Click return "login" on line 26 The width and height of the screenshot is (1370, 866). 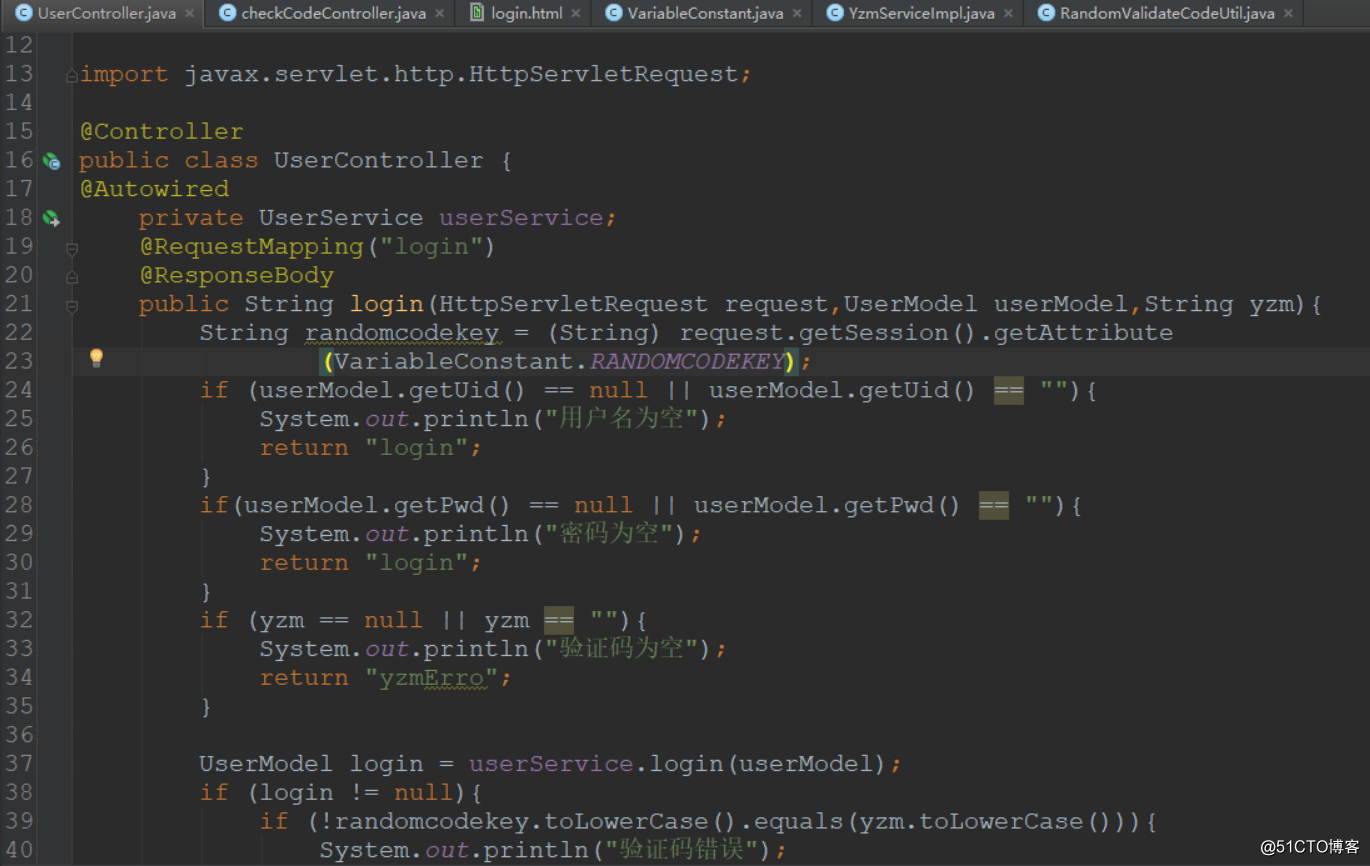click(370, 447)
